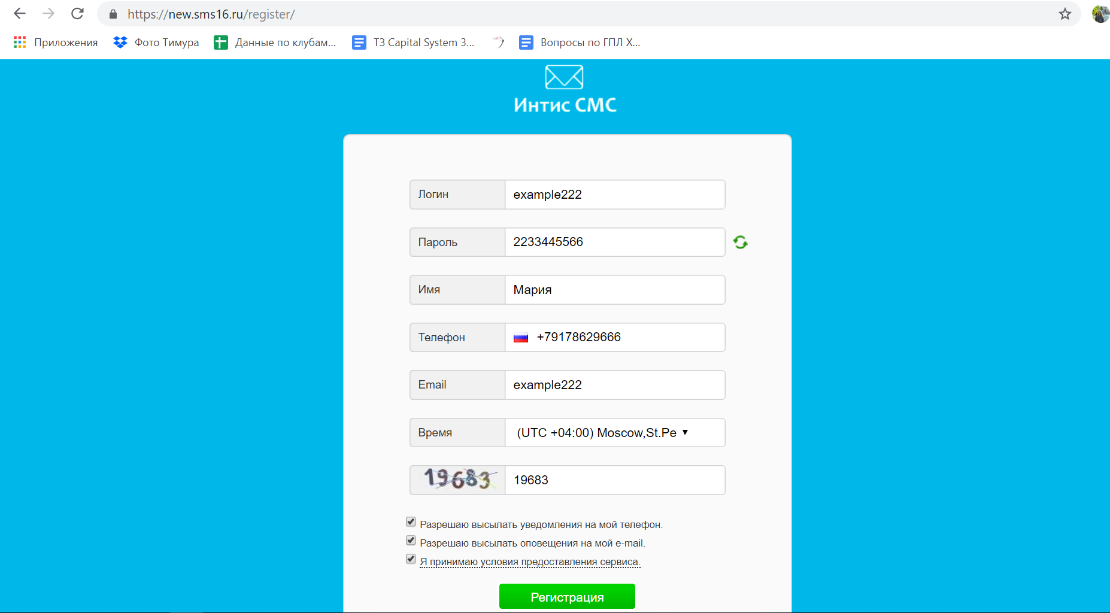Image resolution: width=1110 pixels, height=613 pixels.
Task: Click the browser address bar URL
Action: point(211,14)
